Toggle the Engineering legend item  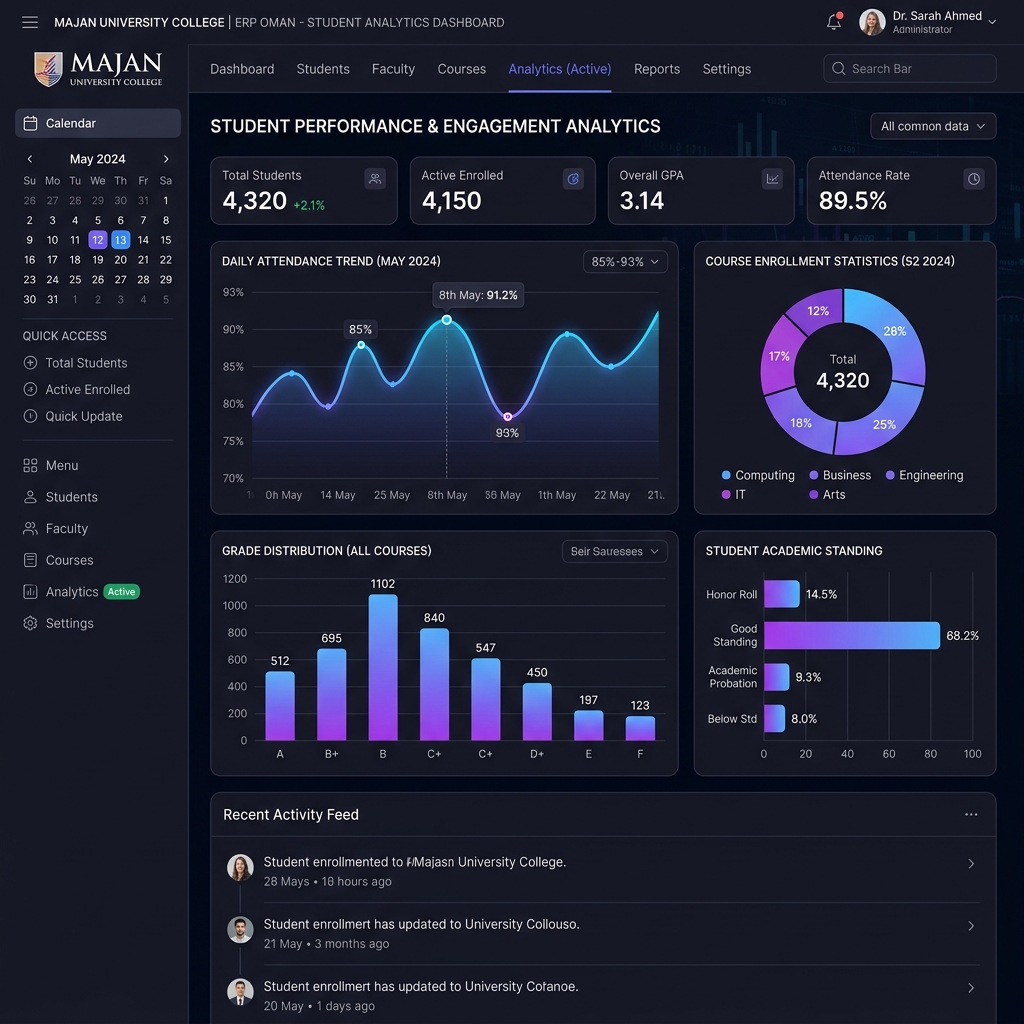924,475
